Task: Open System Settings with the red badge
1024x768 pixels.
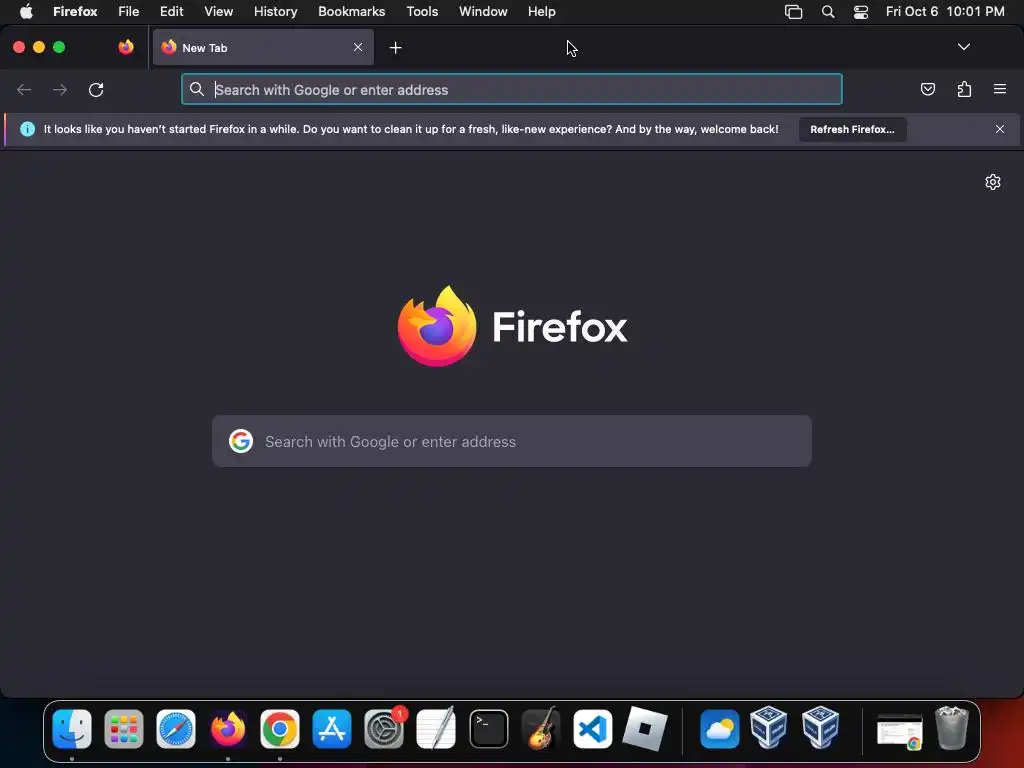Action: pyautogui.click(x=384, y=728)
